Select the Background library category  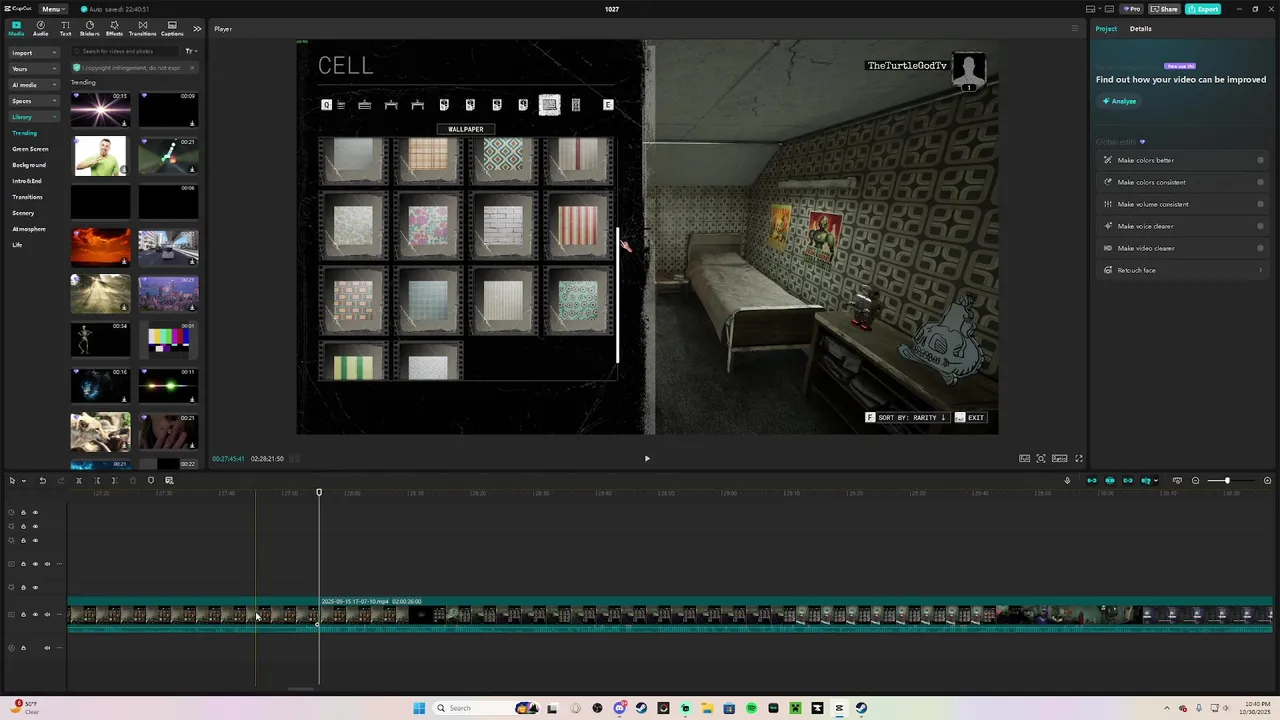(29, 165)
